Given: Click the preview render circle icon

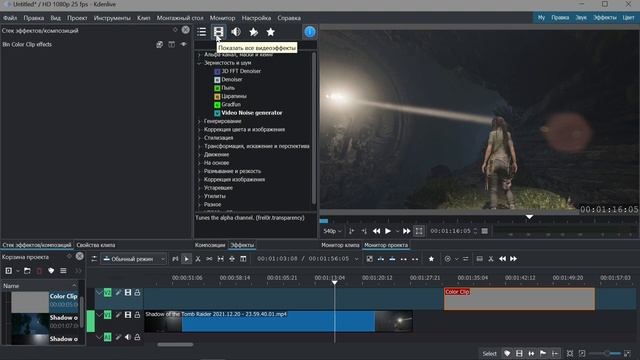Looking at the screenshot, I should (448, 259).
